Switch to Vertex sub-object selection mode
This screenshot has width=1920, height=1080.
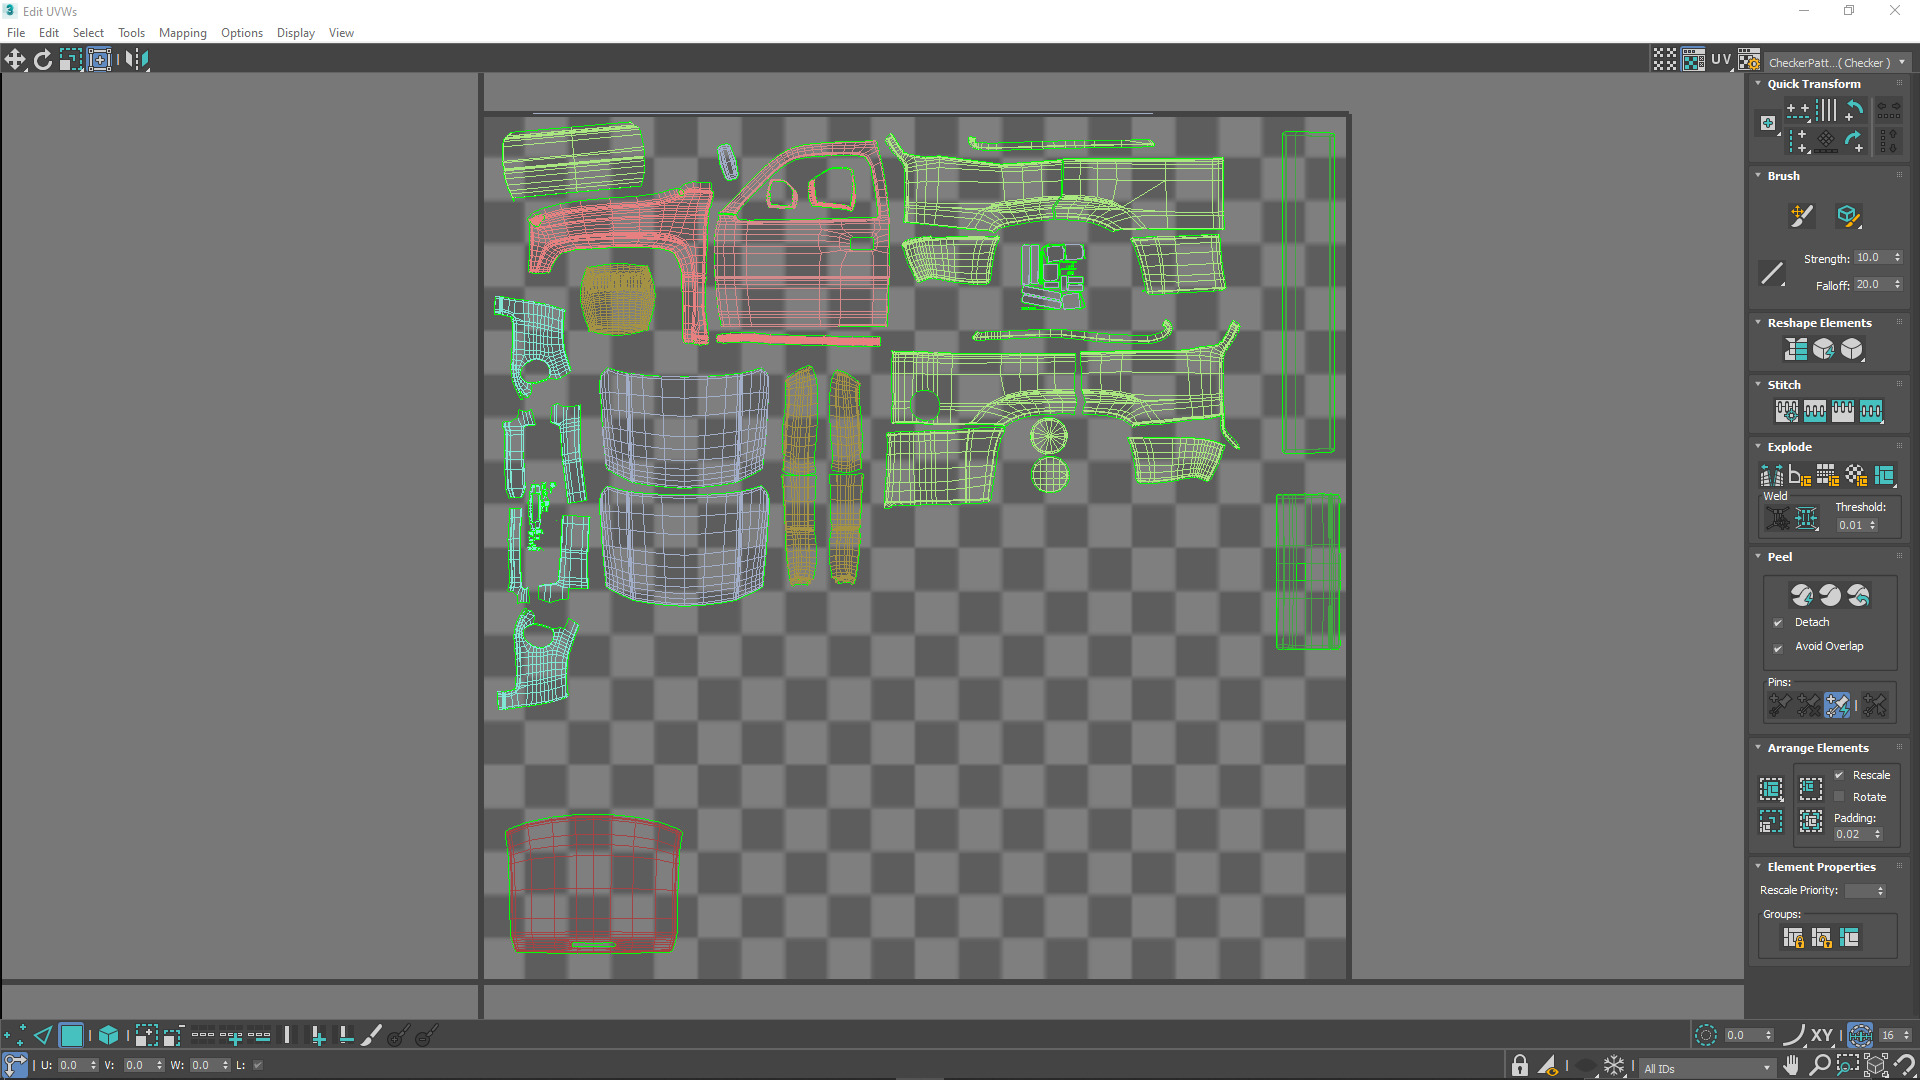[15, 1036]
